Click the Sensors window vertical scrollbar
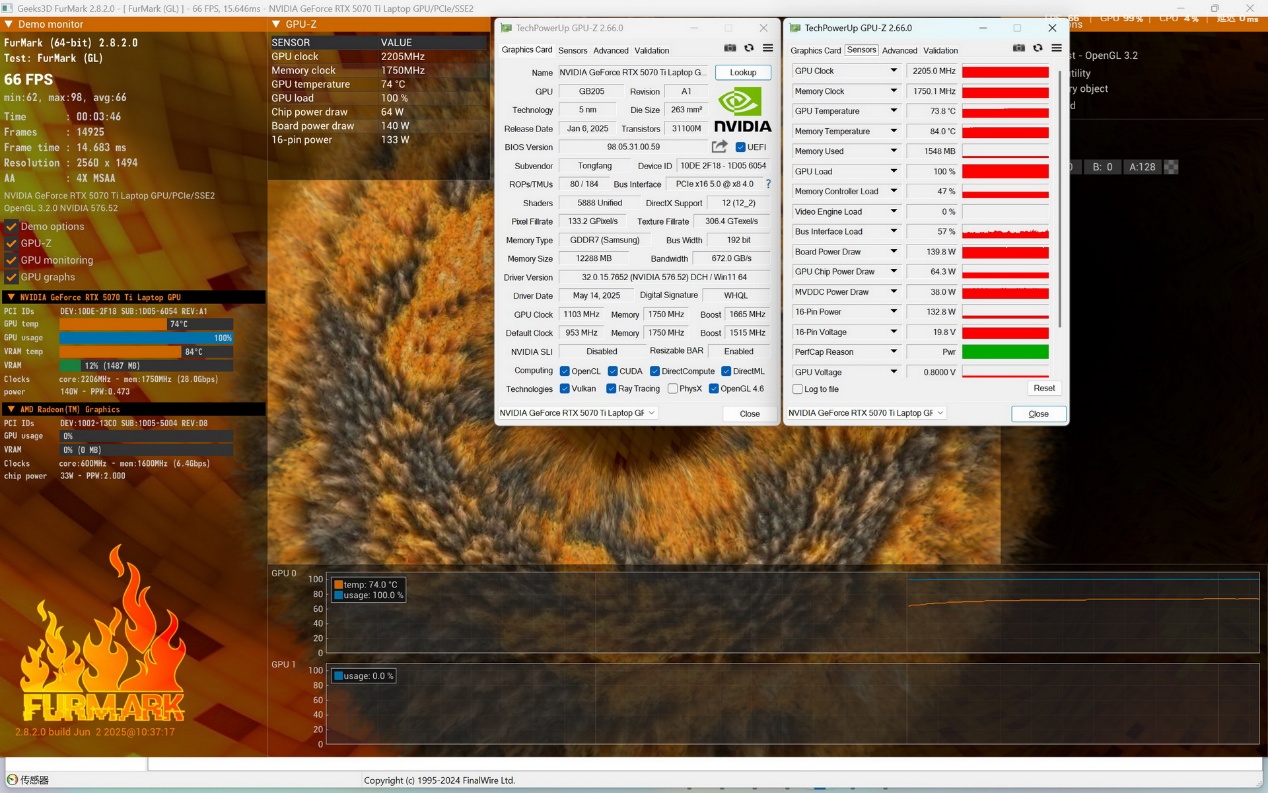 tap(1060, 198)
